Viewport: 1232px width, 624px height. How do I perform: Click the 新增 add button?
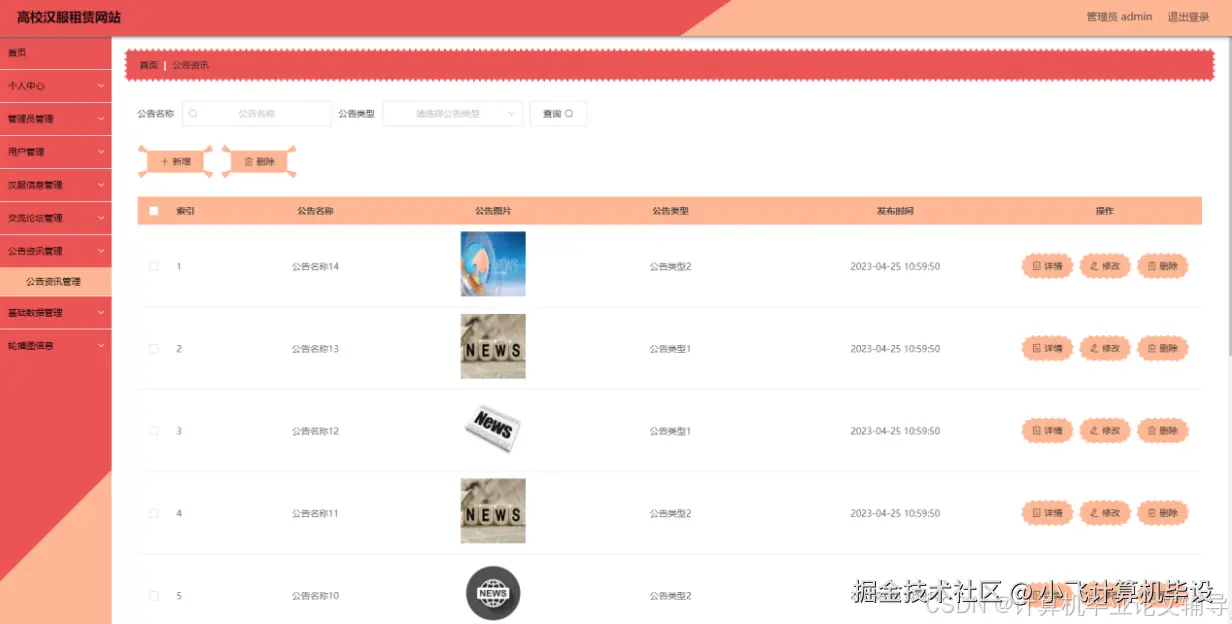[x=175, y=161]
